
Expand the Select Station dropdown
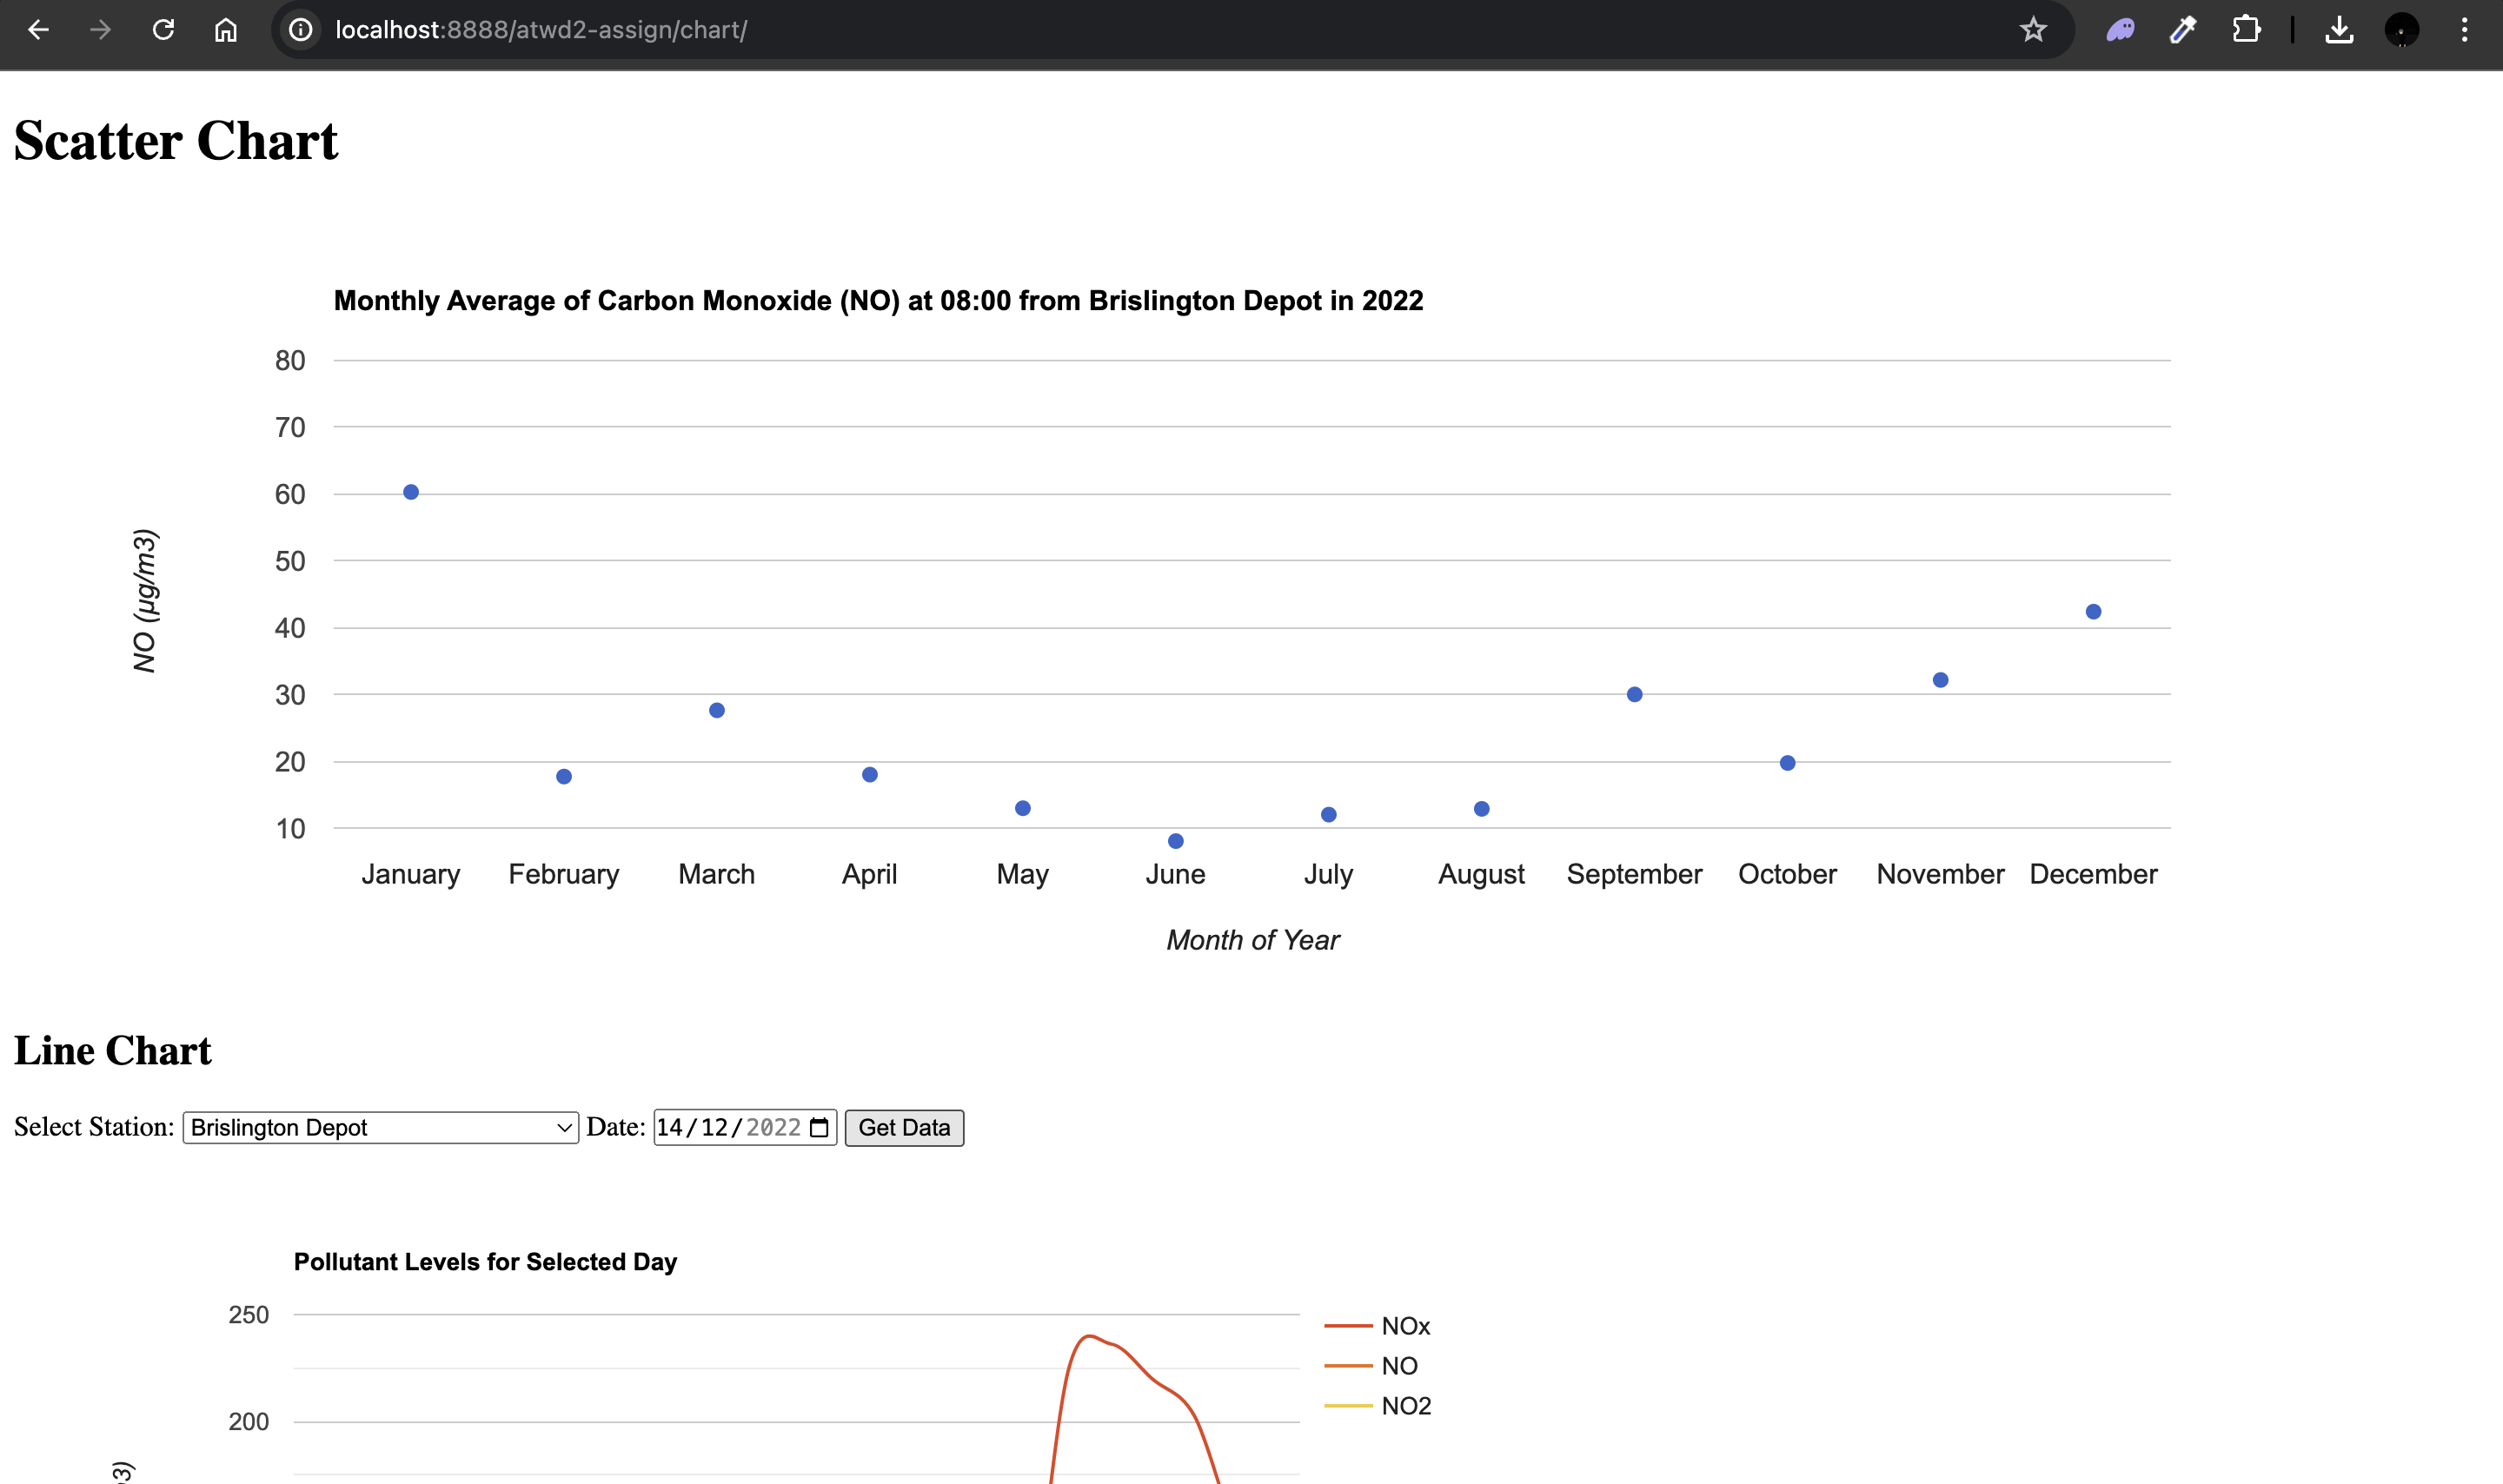[380, 1127]
